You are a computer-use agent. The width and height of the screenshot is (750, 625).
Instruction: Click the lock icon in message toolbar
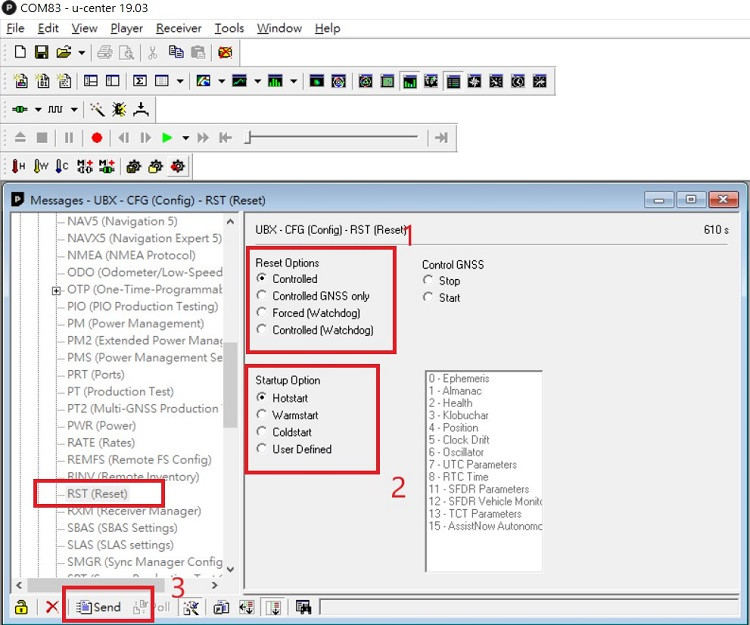[x=19, y=607]
